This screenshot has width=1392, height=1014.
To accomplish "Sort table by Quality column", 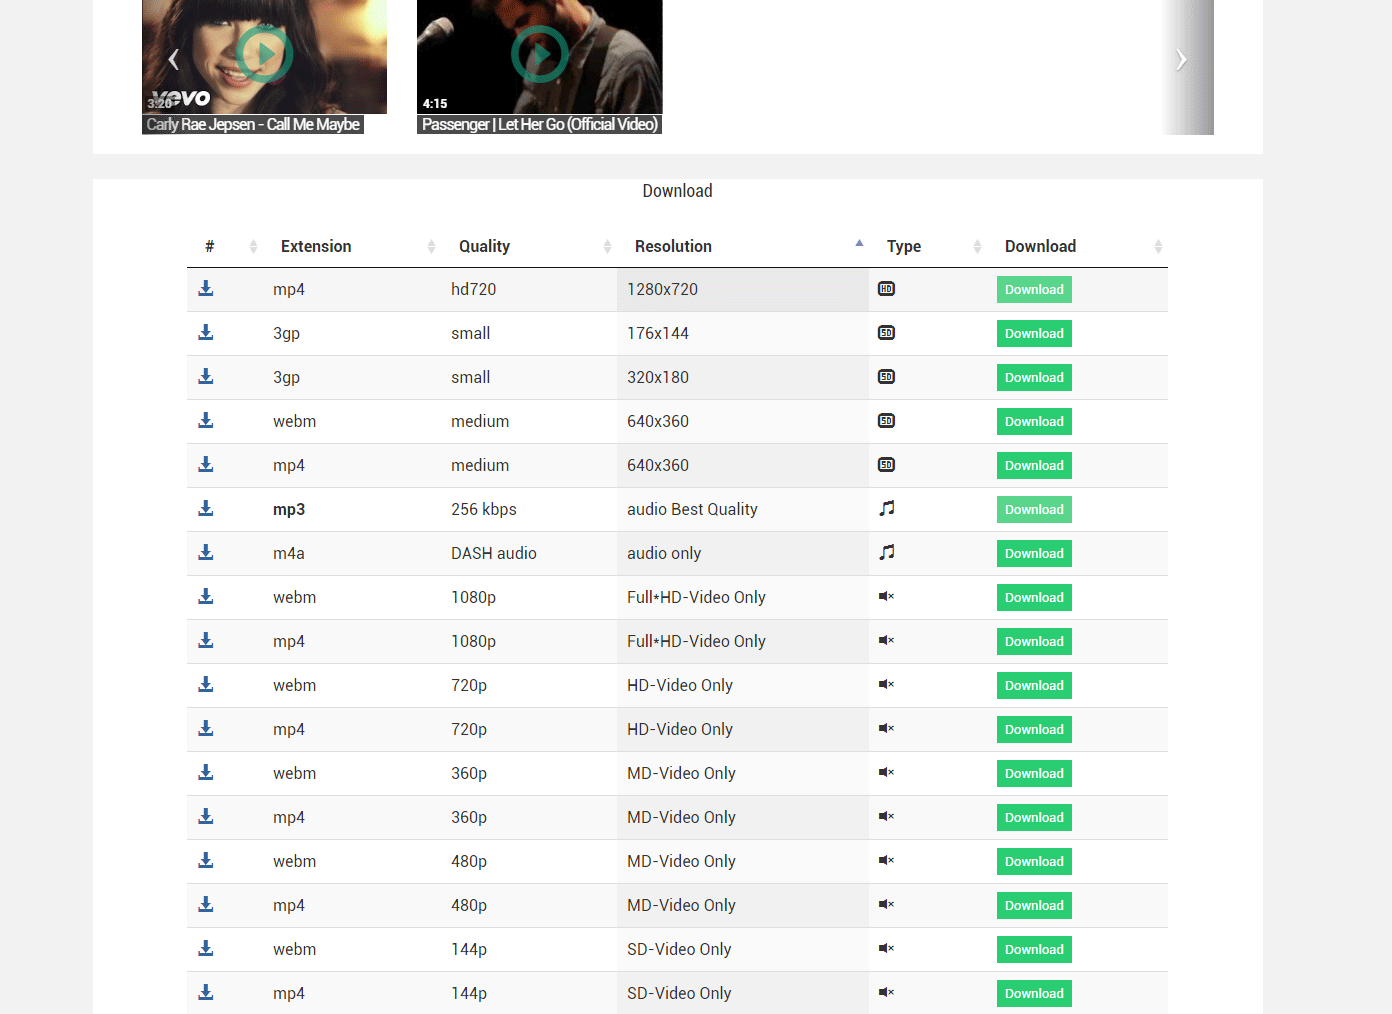I will [x=484, y=247].
